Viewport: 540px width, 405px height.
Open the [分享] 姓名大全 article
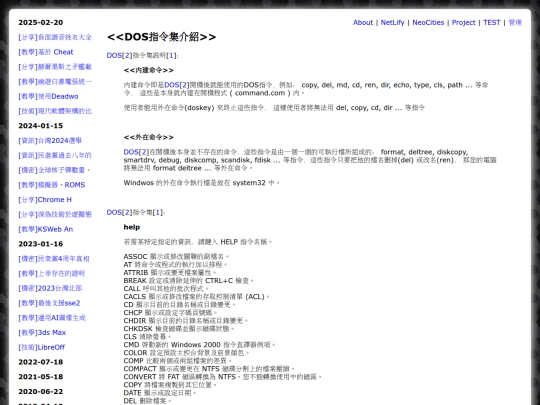[55, 37]
